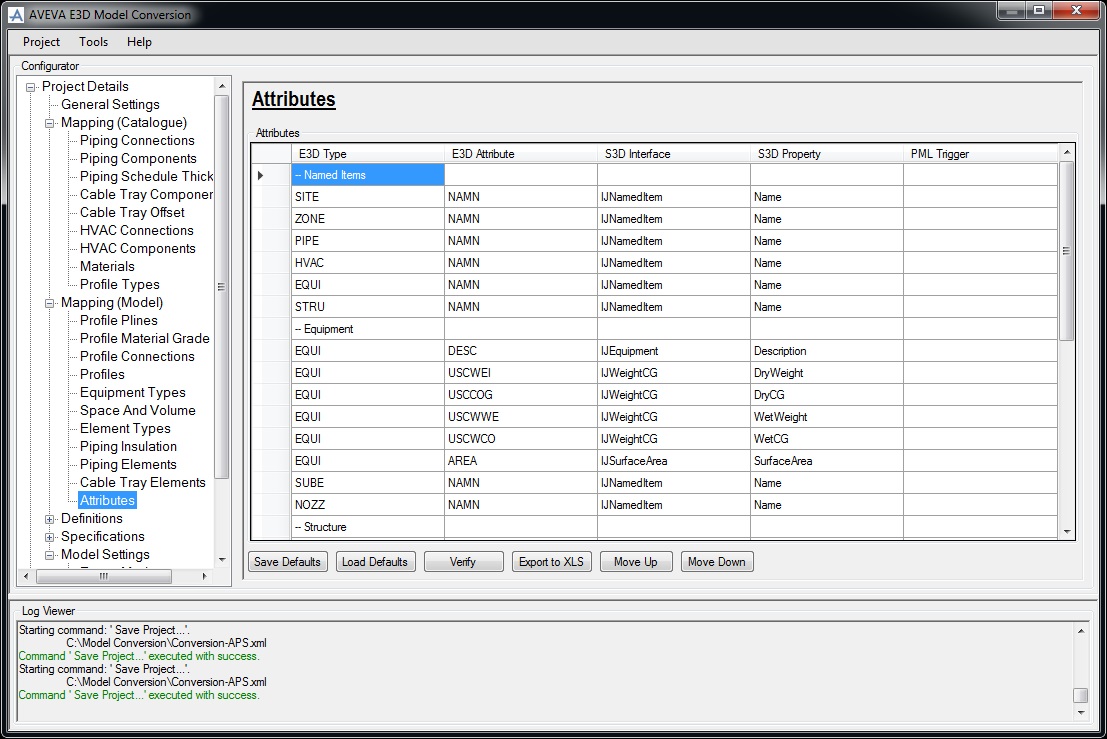Click the IJSurfaceArea interface cell
1107x739 pixels.
pyautogui.click(x=674, y=461)
